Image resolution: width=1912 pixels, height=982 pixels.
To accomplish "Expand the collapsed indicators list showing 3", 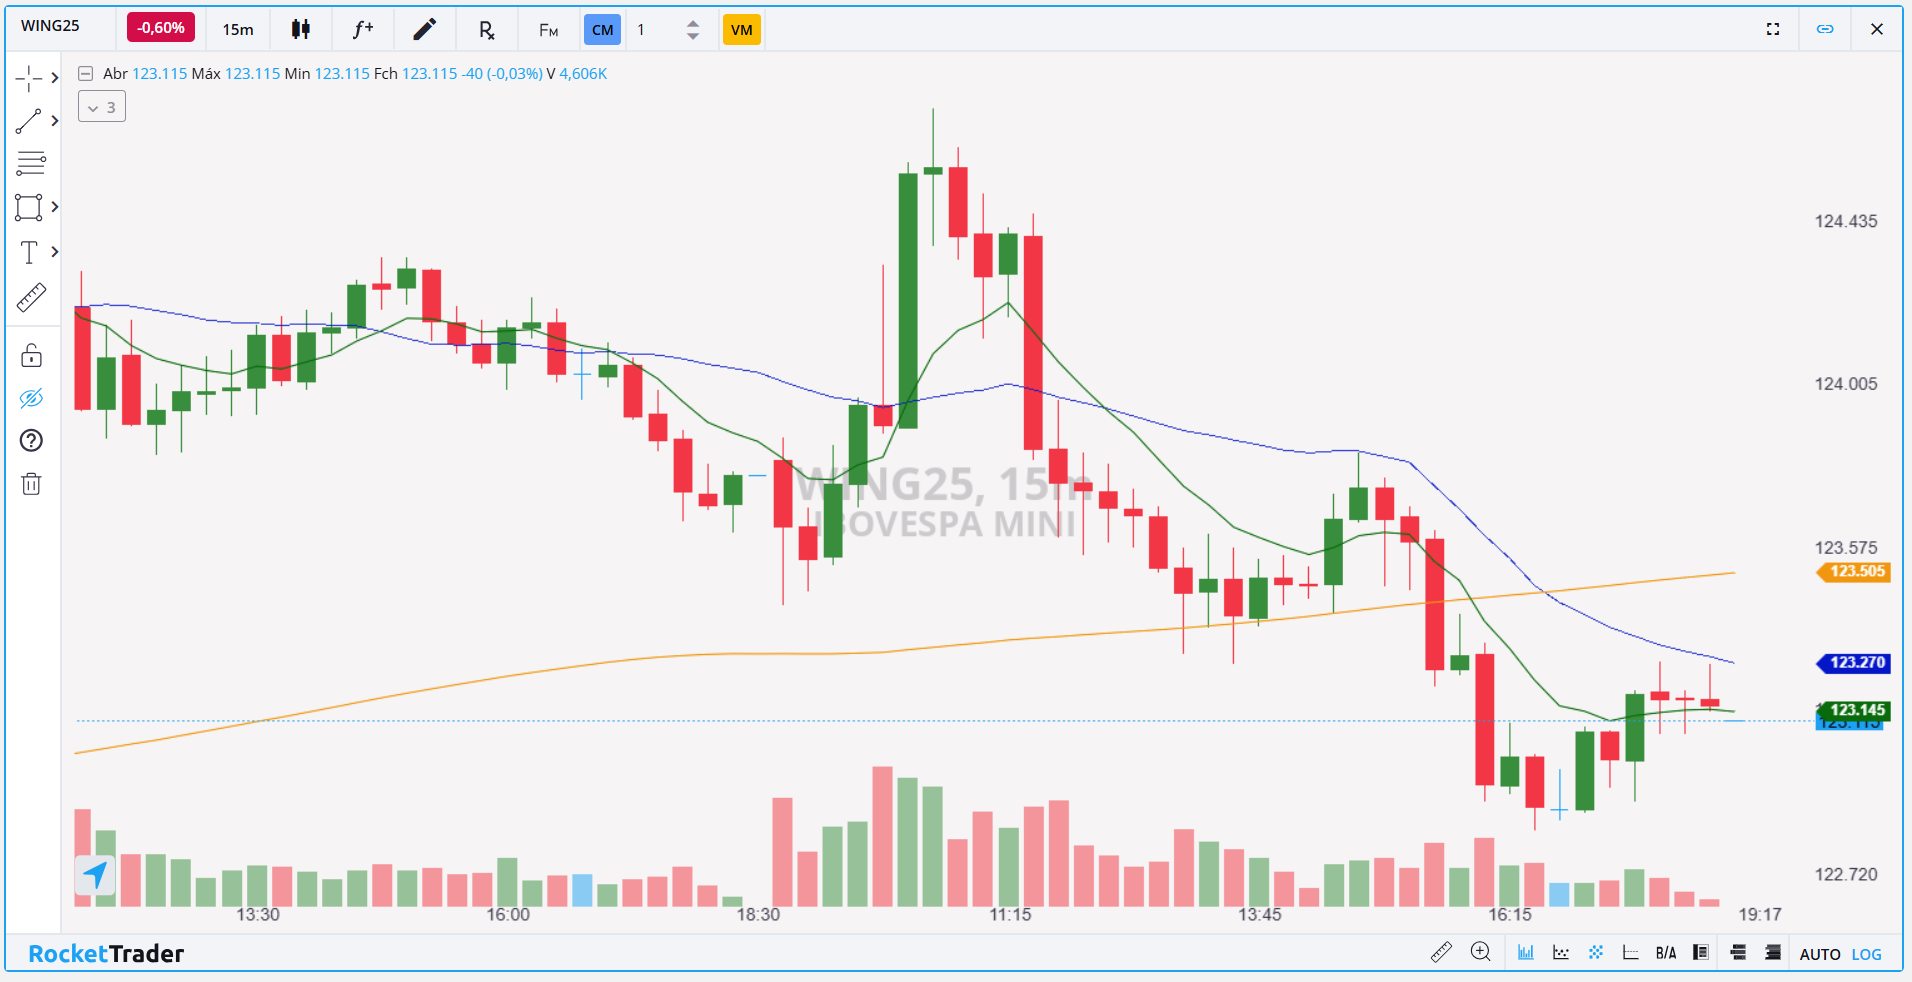I will click(x=102, y=107).
